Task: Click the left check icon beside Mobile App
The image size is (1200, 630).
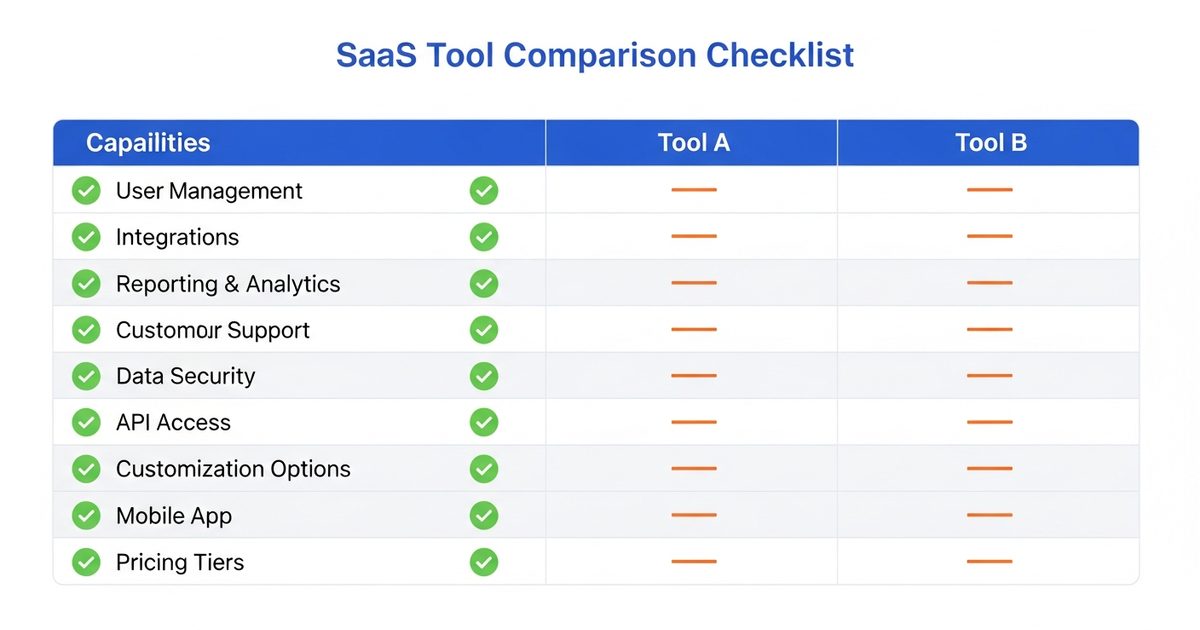Action: pyautogui.click(x=86, y=516)
